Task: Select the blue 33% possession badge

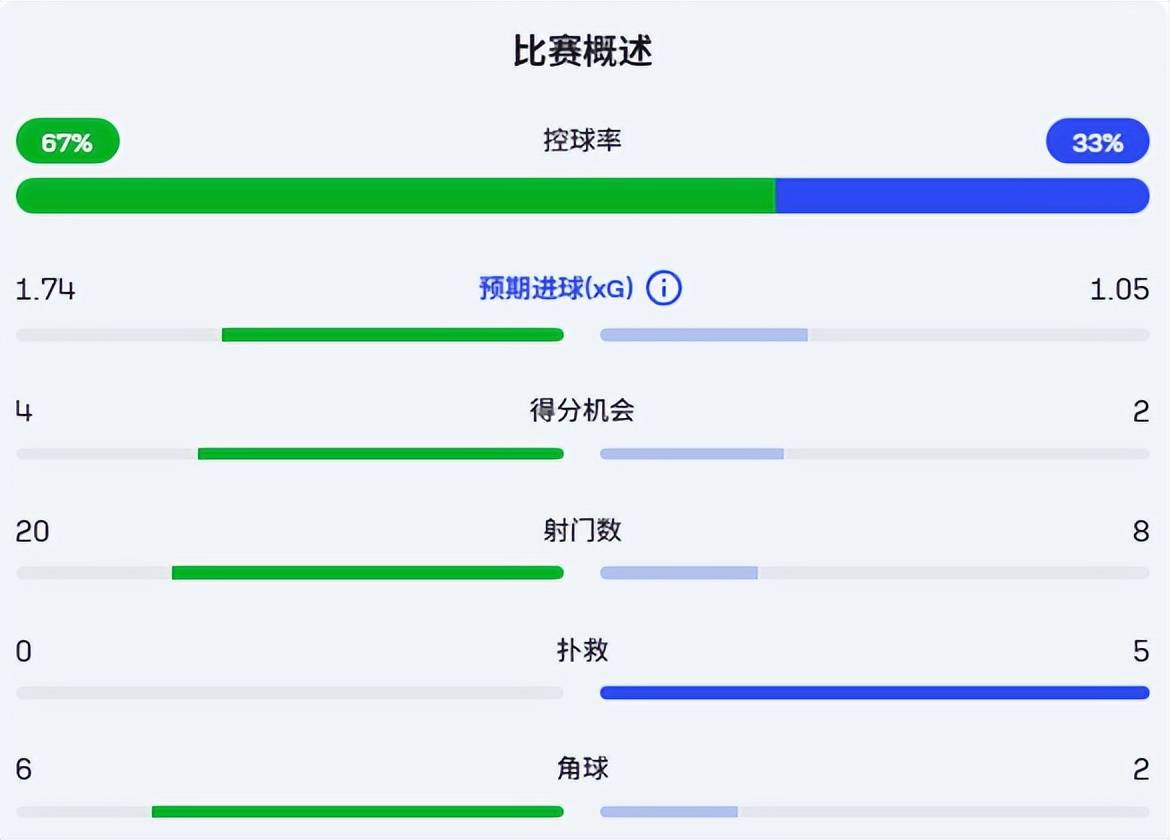Action: pyautogui.click(x=1096, y=141)
